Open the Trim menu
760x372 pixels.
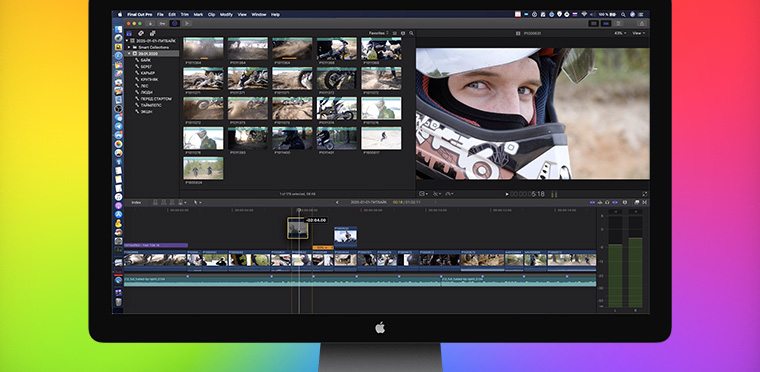[x=185, y=15]
